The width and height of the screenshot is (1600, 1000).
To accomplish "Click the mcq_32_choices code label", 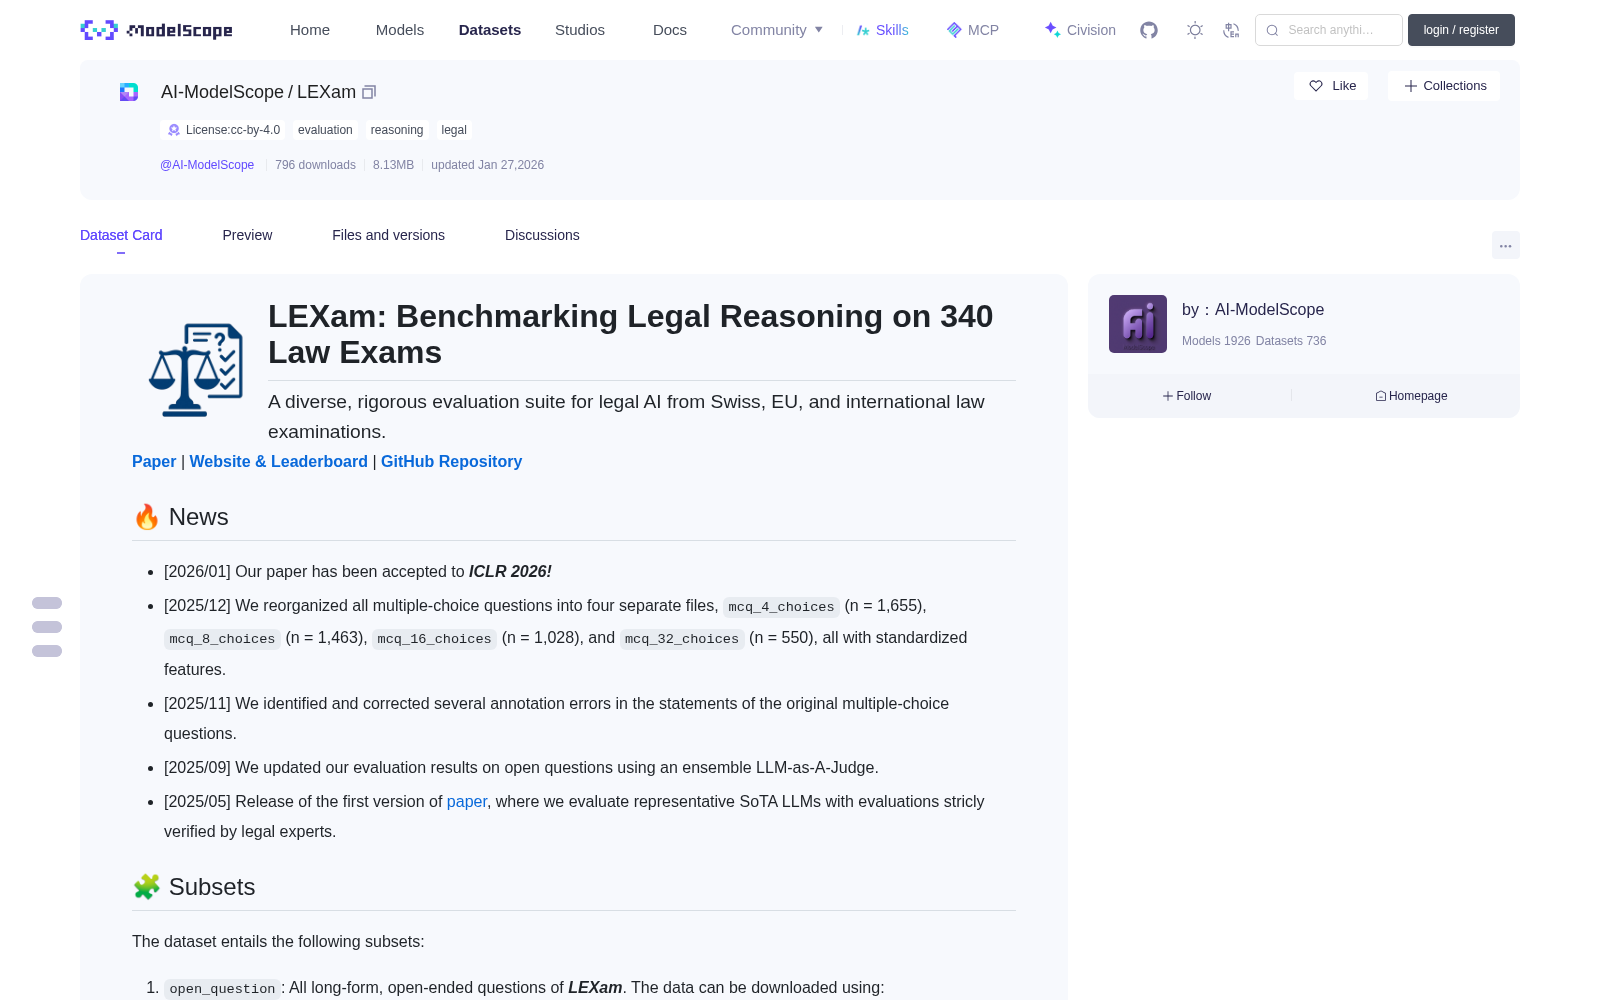I will (682, 639).
